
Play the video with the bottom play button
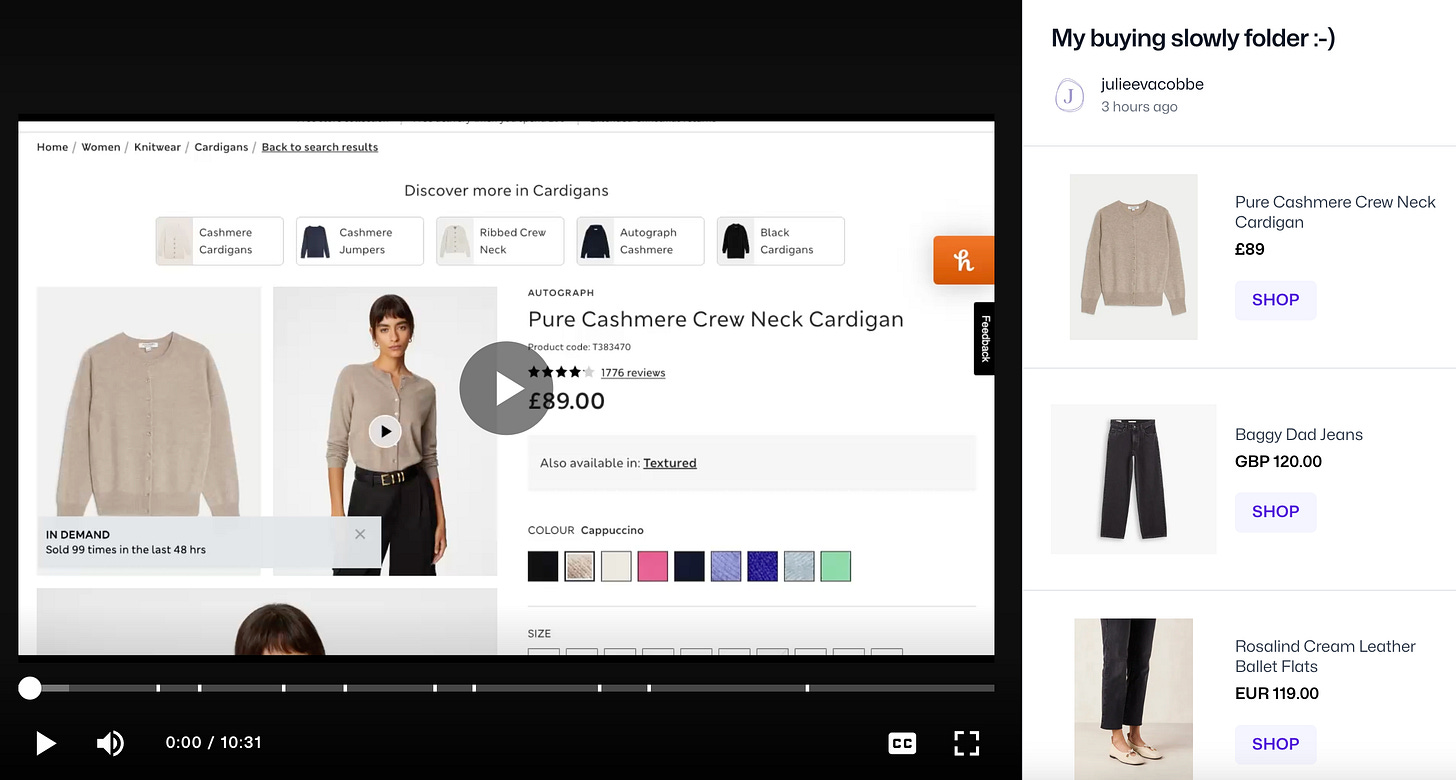pyautogui.click(x=45, y=743)
